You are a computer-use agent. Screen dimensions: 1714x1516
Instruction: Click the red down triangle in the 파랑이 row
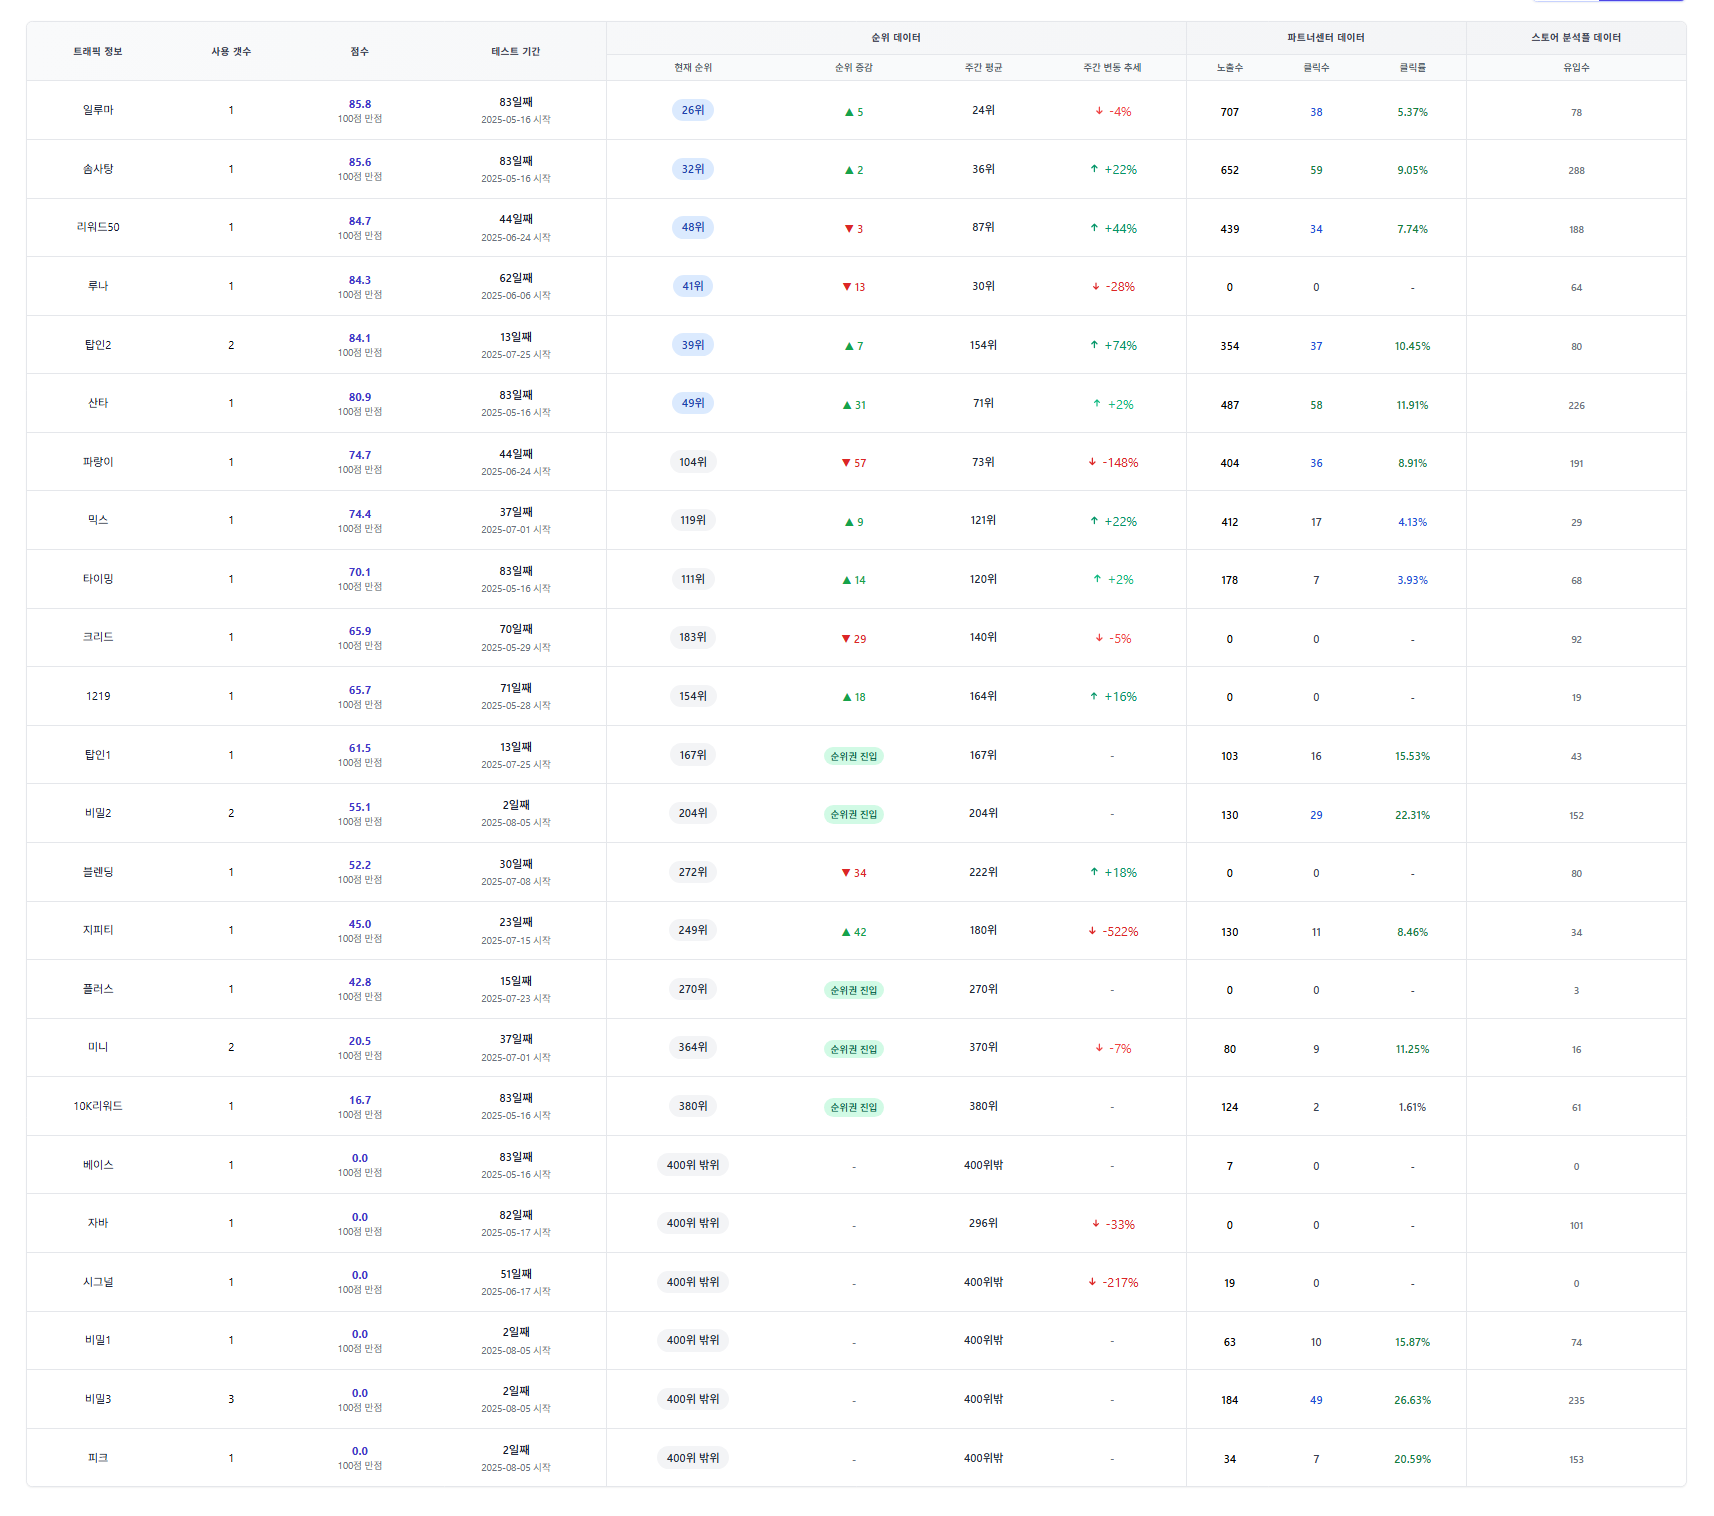[x=846, y=463]
